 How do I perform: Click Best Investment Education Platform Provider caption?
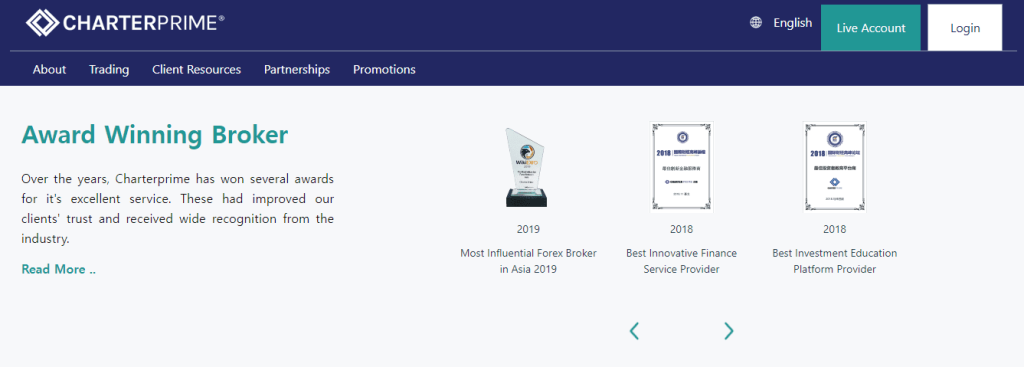pos(835,261)
